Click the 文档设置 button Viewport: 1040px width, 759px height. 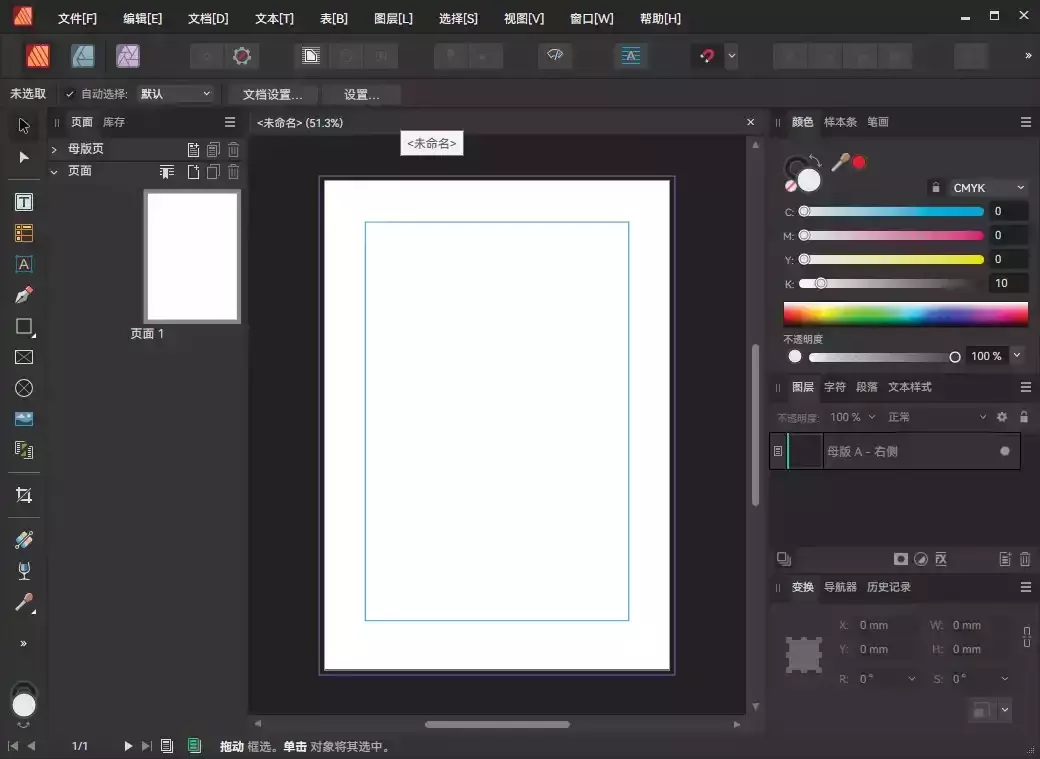(271, 94)
